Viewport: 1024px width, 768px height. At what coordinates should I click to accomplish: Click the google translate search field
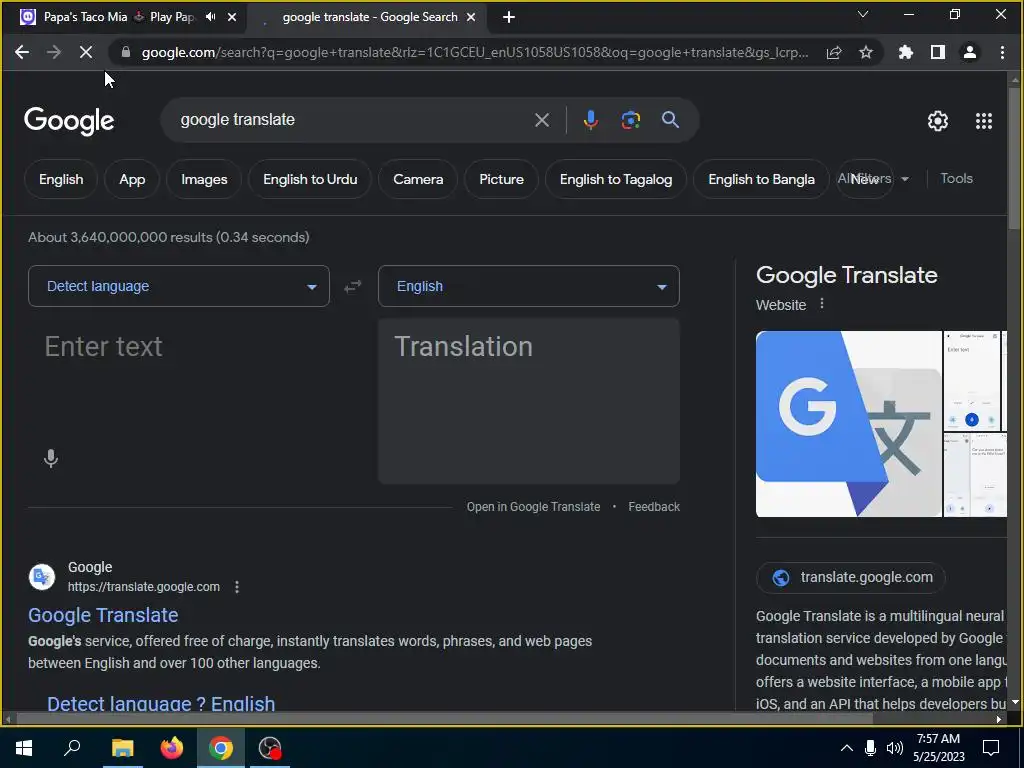click(353, 120)
